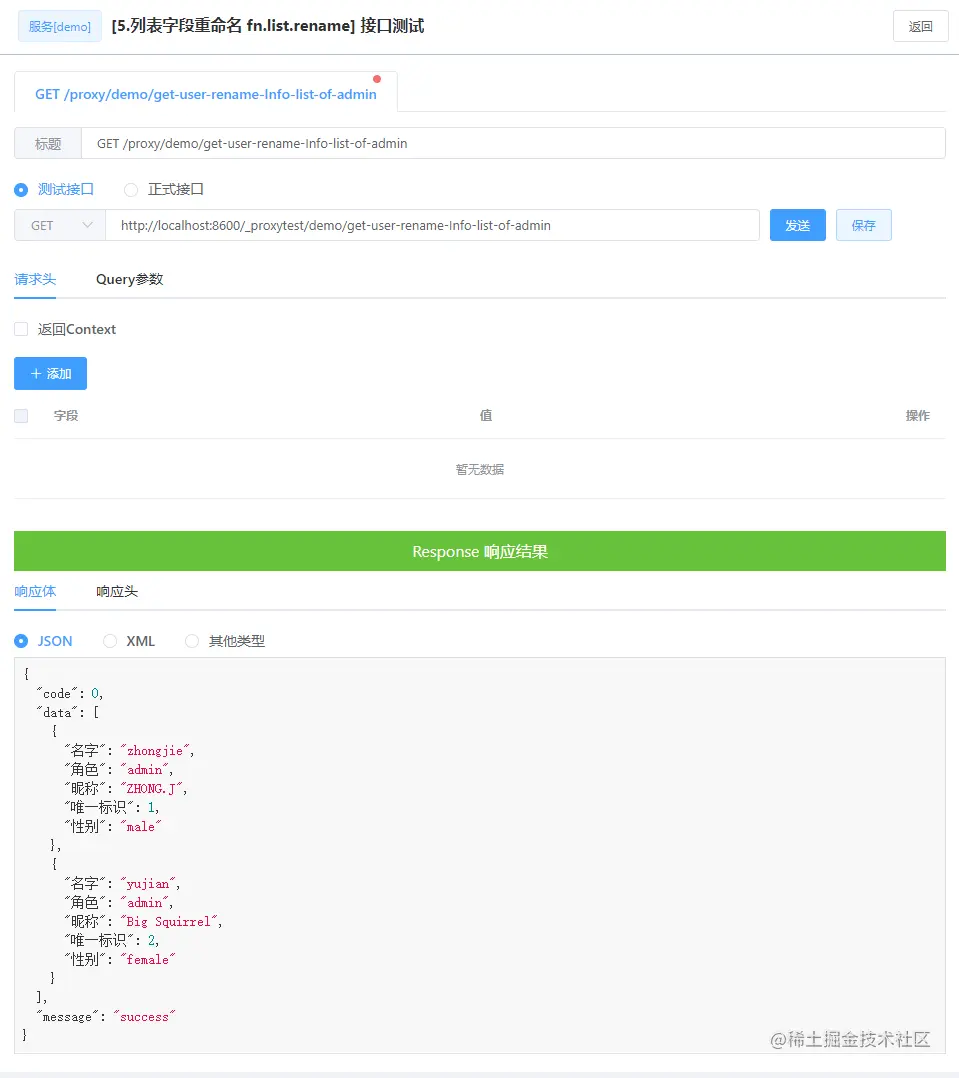The width and height of the screenshot is (959, 1078).
Task: Select the XML format radio button
Action: (110, 641)
